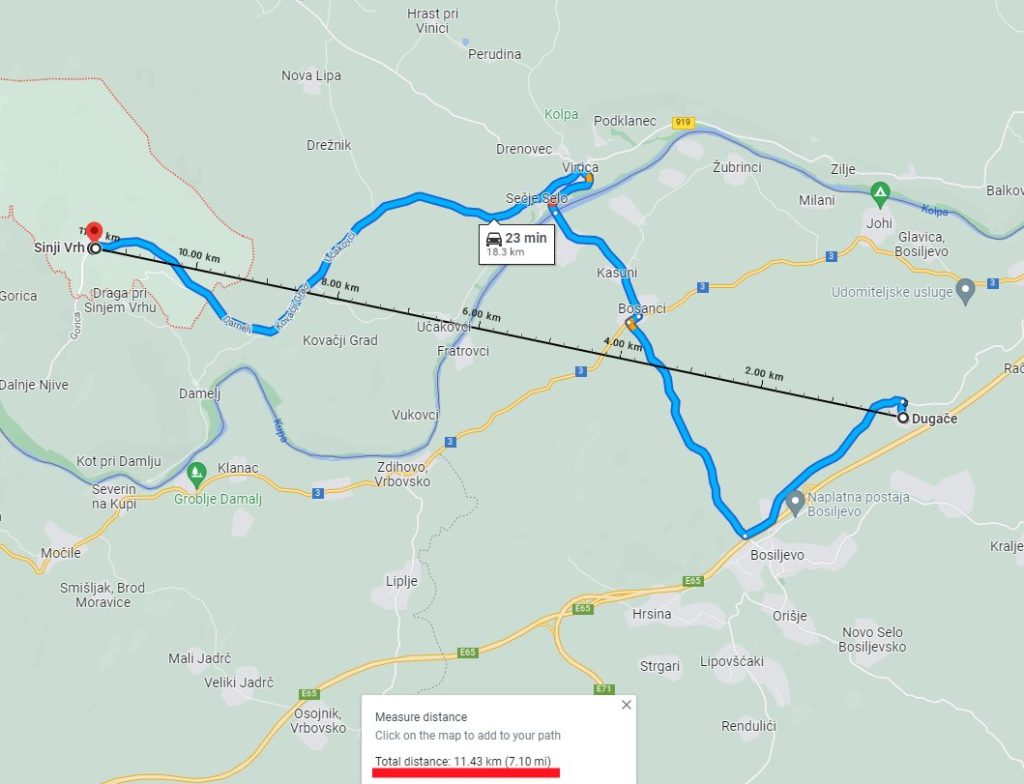1024x784 pixels.
Task: Click the measure start circle at Sinji Vrh
Action: [x=95, y=248]
